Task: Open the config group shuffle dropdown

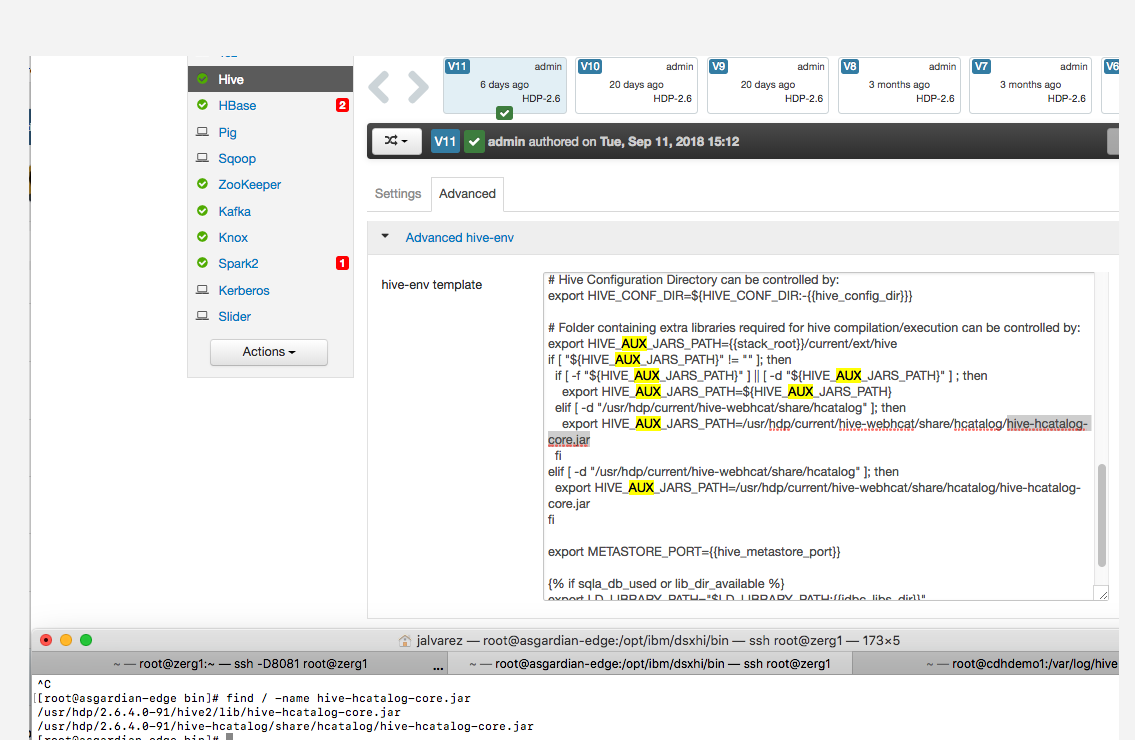Action: (396, 142)
